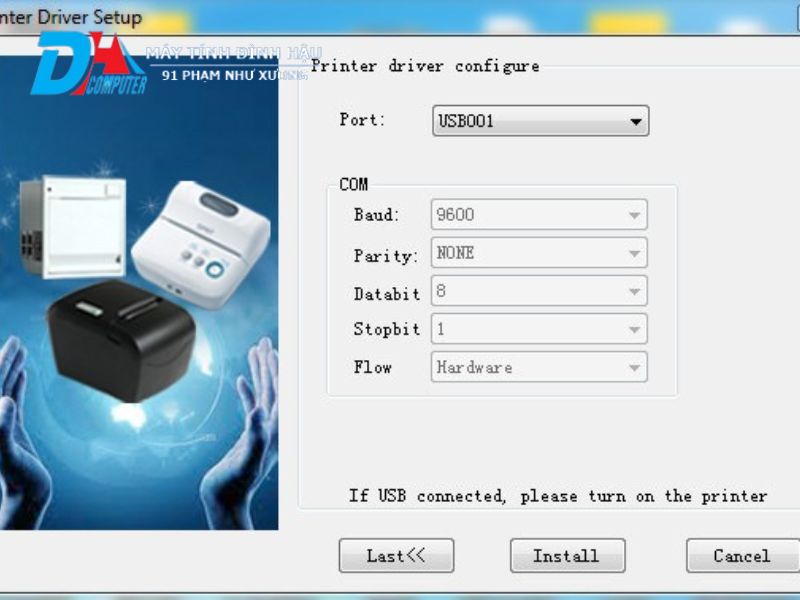Image resolution: width=800 pixels, height=600 pixels.
Task: Open the Port dropdown showing USB001
Action: pos(540,121)
